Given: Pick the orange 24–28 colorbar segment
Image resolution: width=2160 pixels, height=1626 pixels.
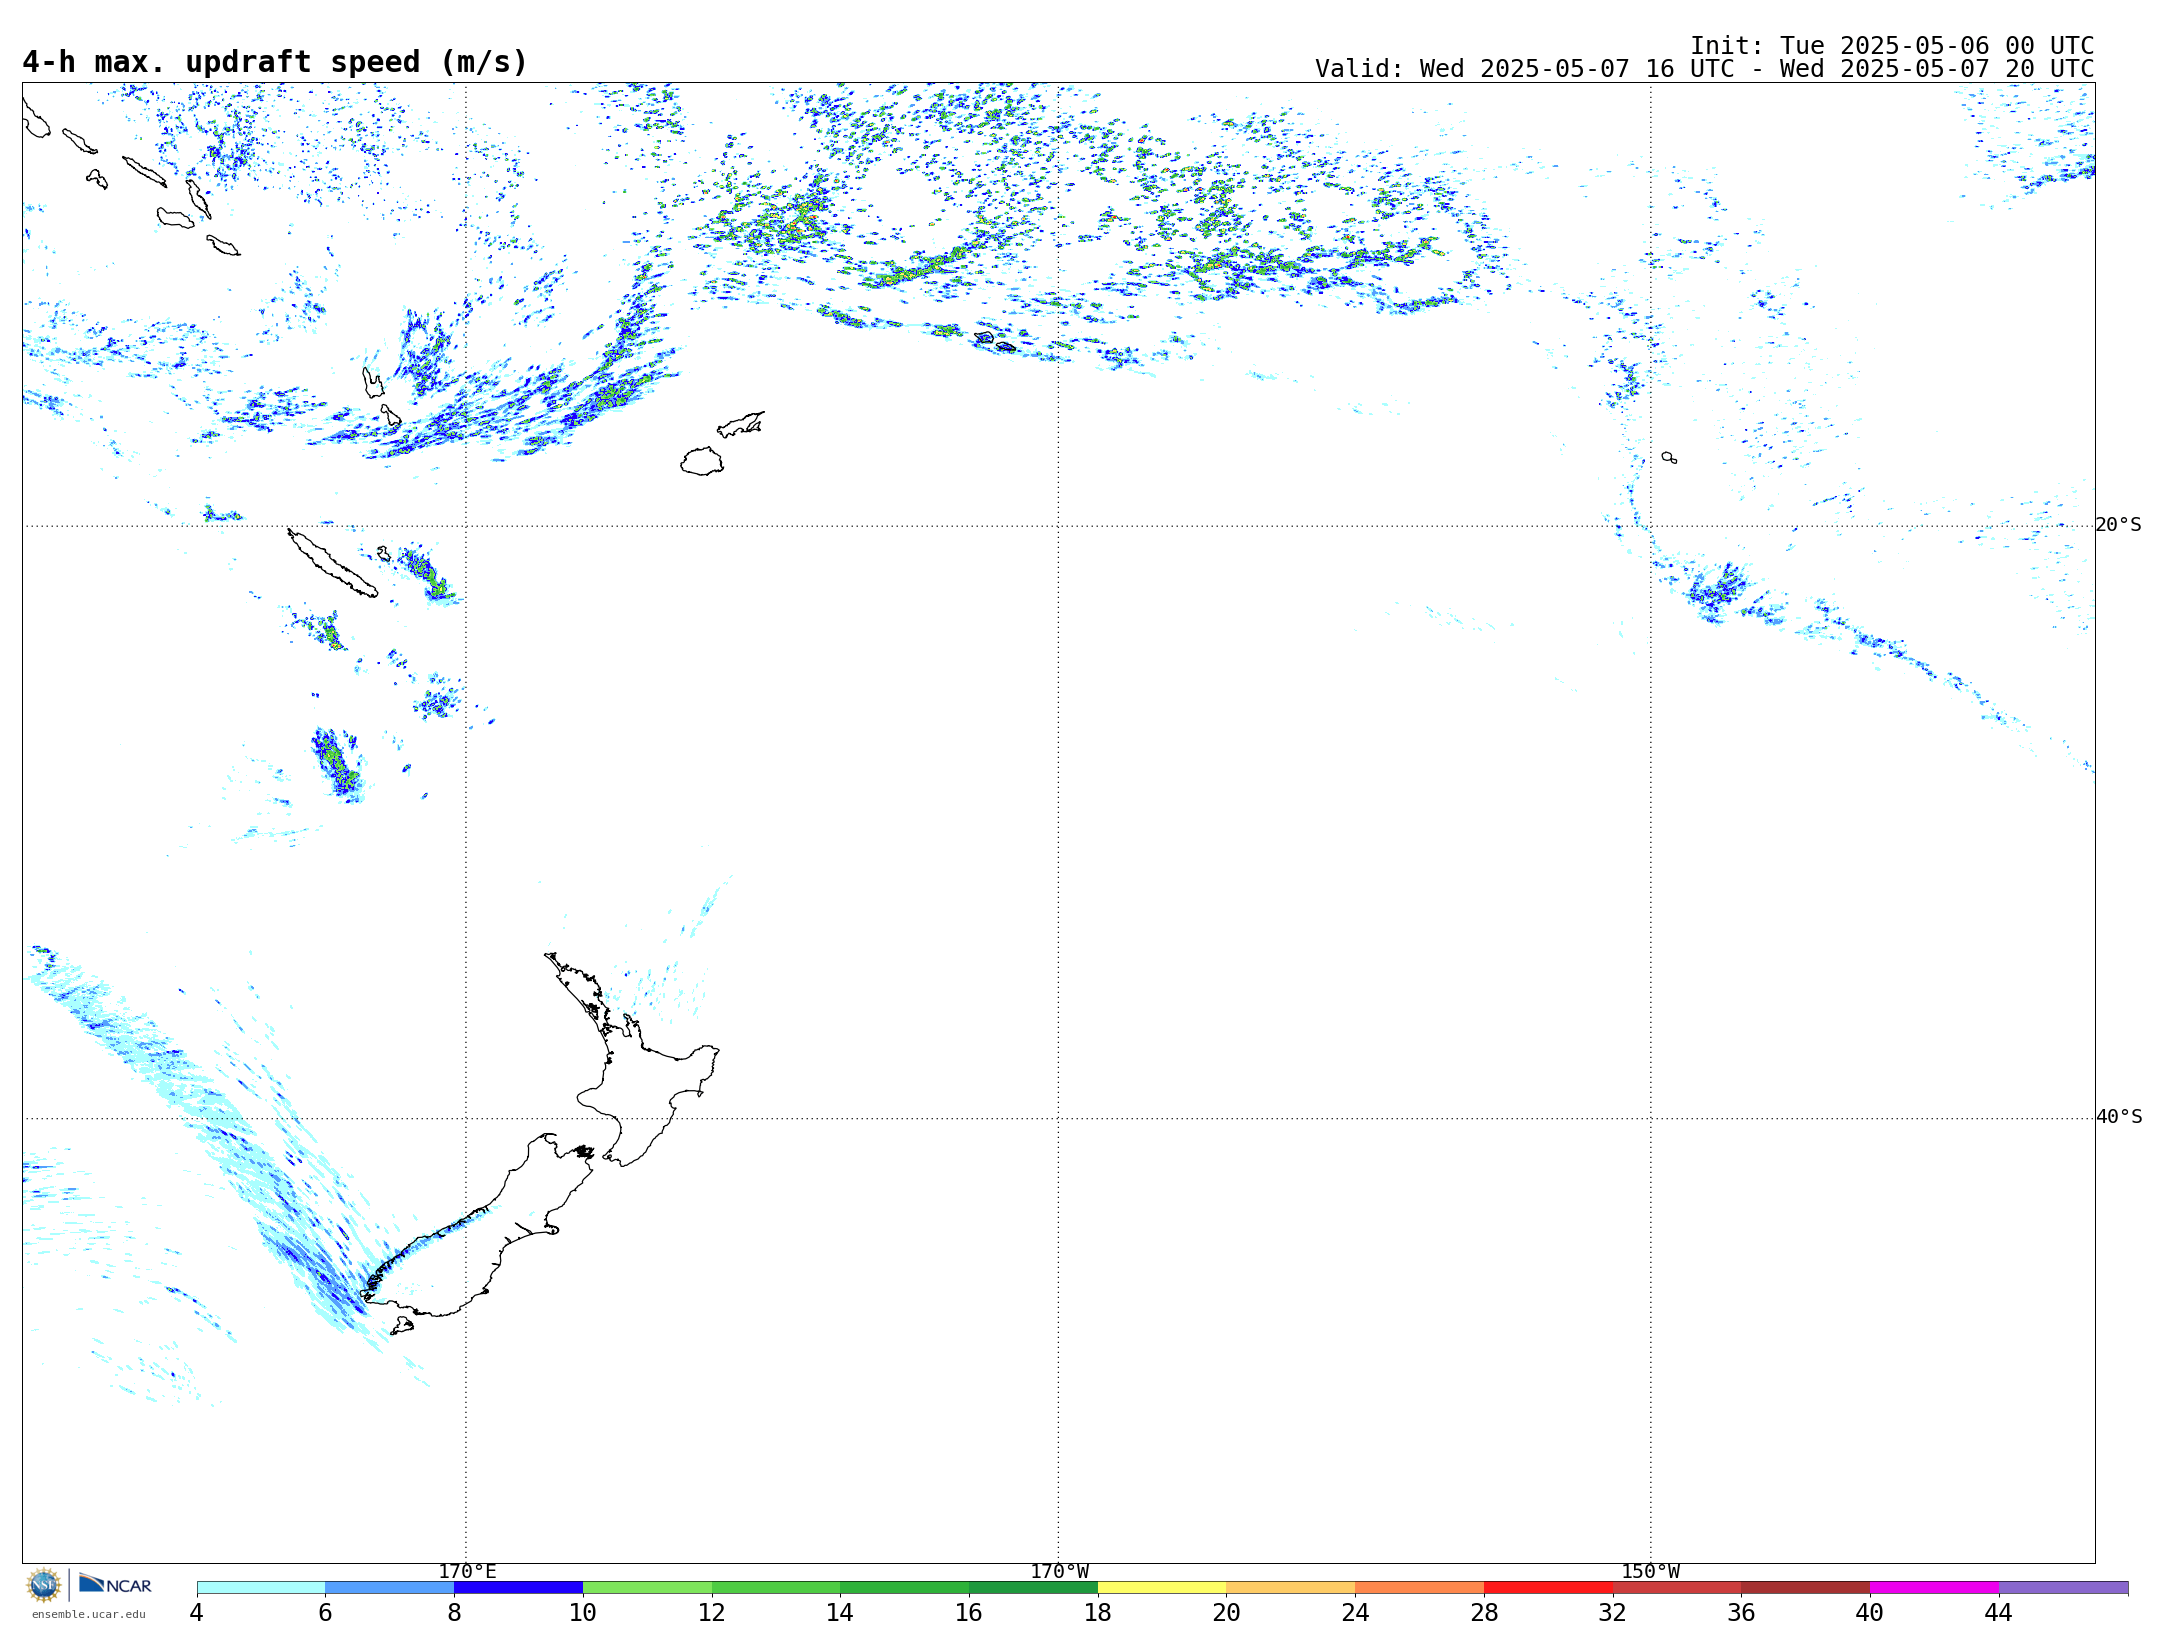Looking at the screenshot, I should [x=1420, y=1588].
